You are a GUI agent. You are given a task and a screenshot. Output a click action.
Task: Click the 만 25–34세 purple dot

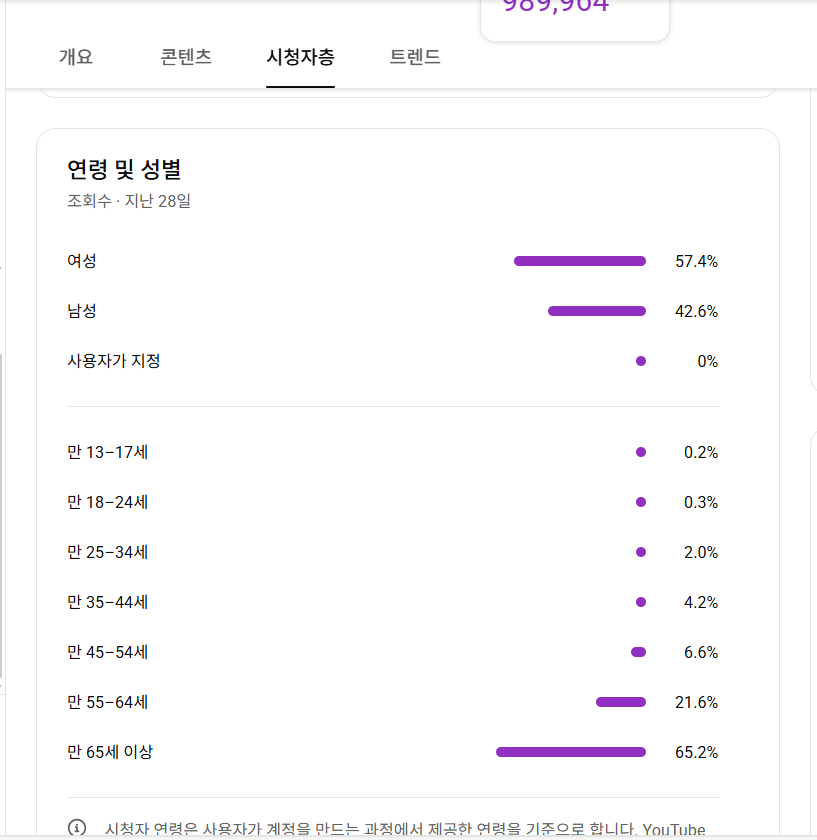(641, 552)
